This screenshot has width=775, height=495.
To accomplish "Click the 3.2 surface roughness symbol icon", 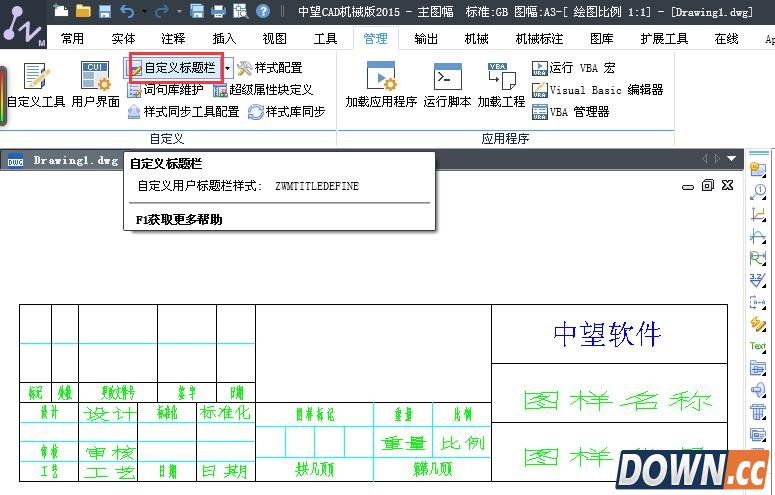I will [x=757, y=280].
